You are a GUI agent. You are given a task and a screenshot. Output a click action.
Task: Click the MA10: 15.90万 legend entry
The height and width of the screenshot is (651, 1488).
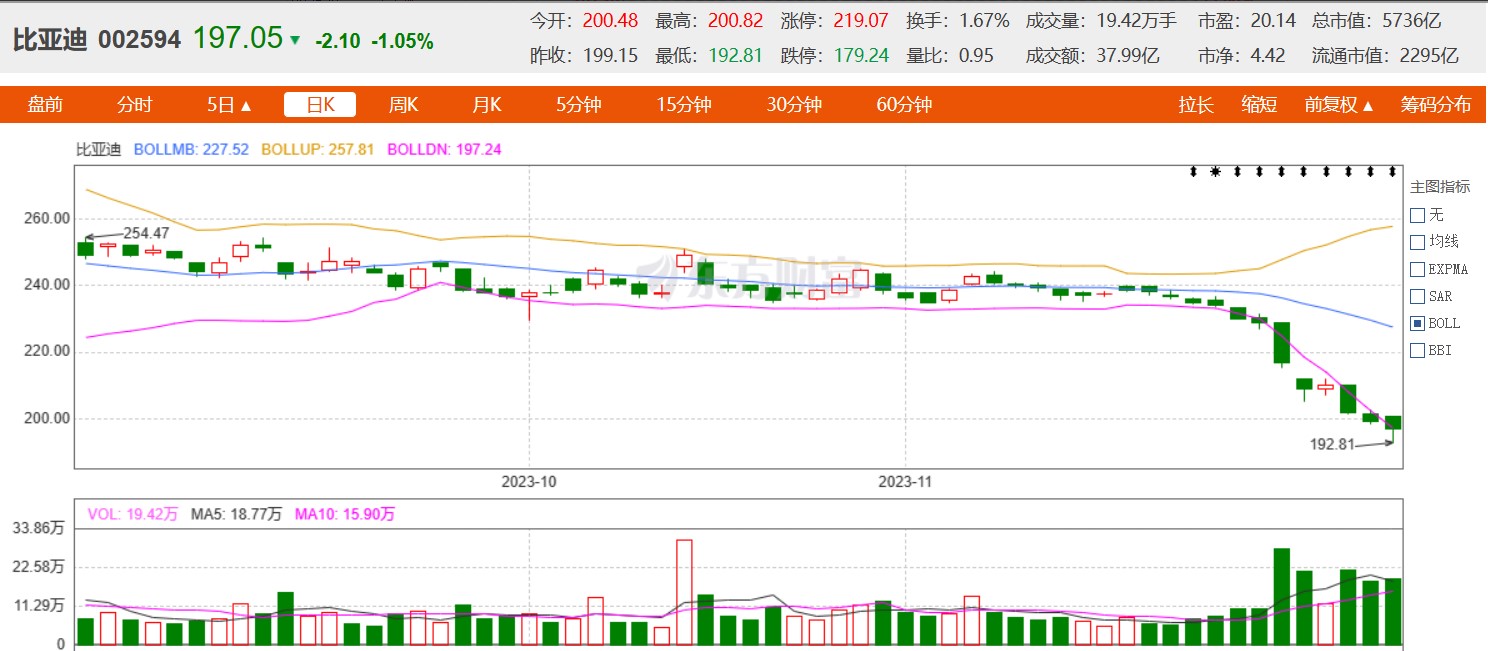(345, 514)
